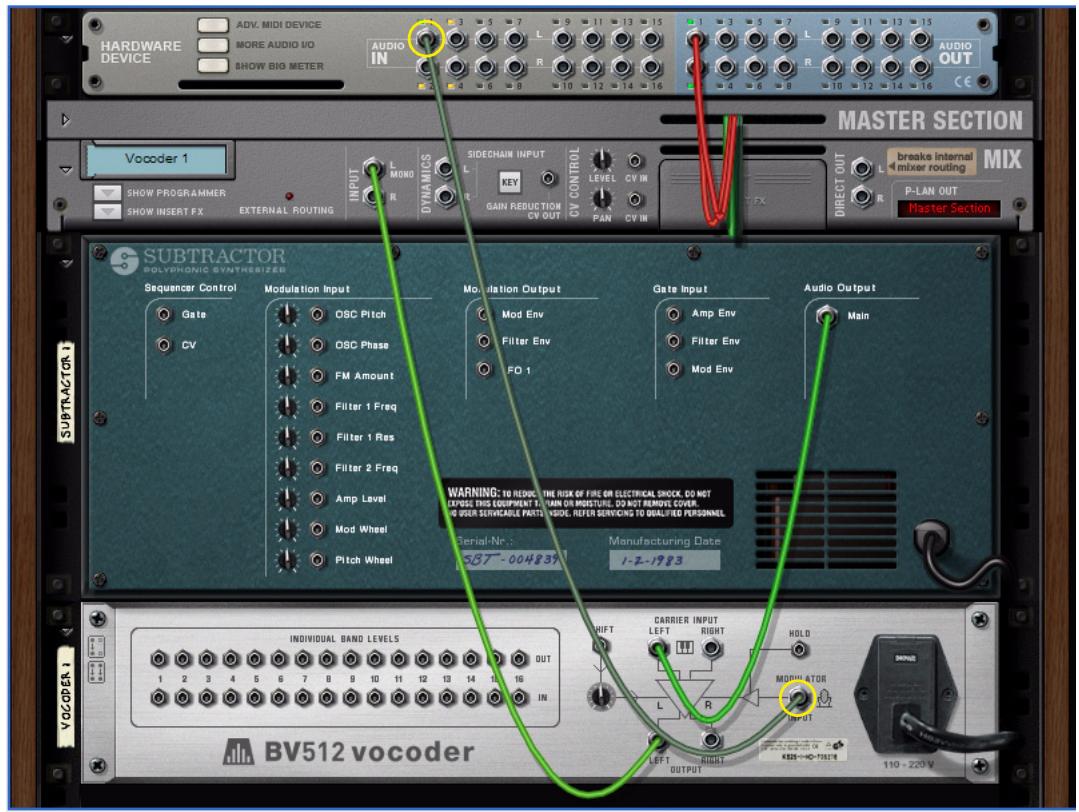
Task: Toggle the SHOW BIG METER button
Action: 213,65
